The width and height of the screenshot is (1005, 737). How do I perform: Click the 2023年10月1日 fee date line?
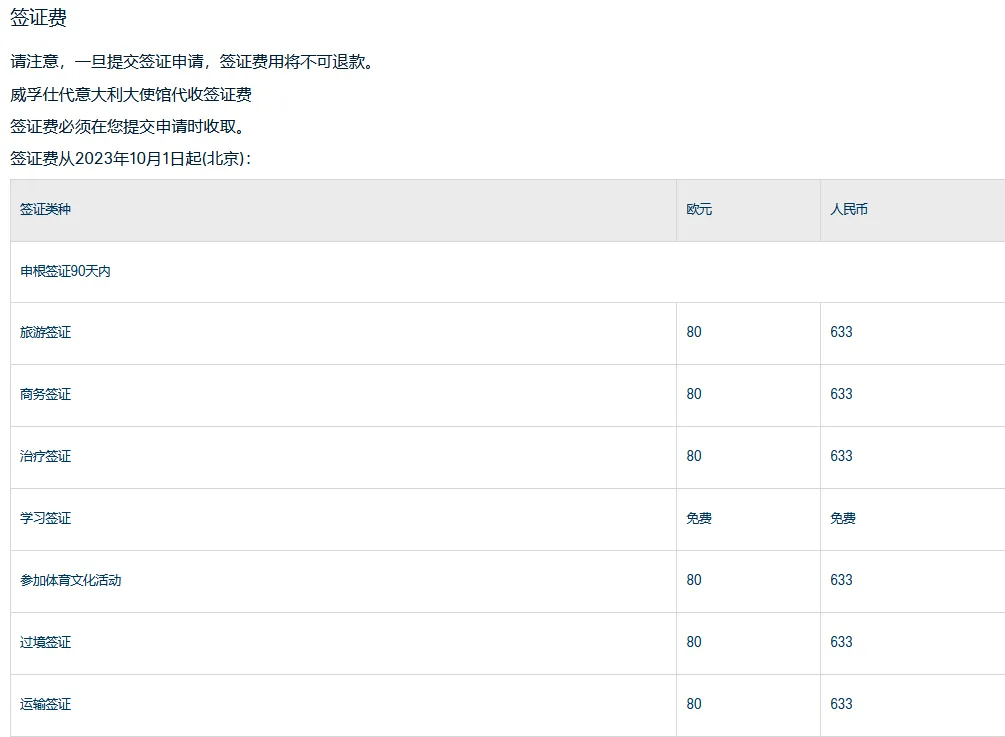point(130,158)
